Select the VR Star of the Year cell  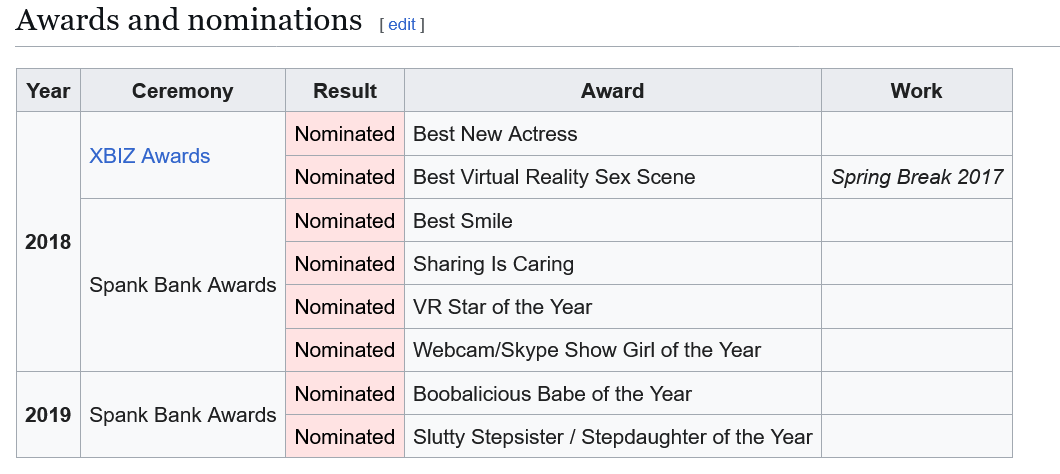tap(503, 307)
